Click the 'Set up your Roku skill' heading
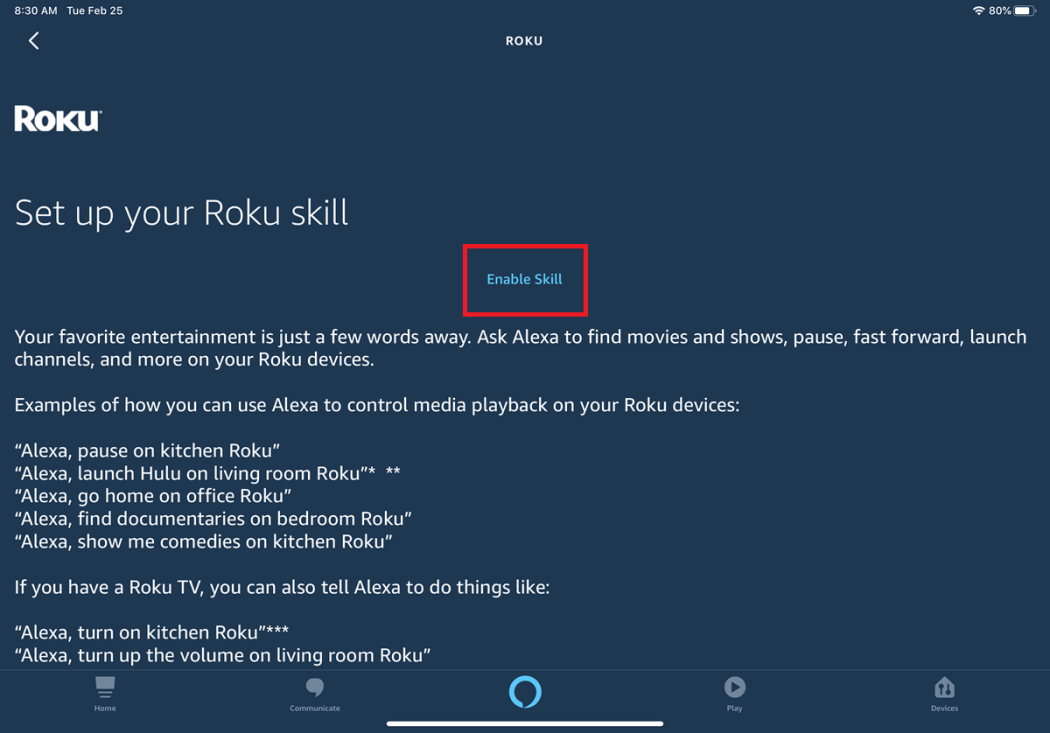The height and width of the screenshot is (733, 1050). click(x=181, y=214)
